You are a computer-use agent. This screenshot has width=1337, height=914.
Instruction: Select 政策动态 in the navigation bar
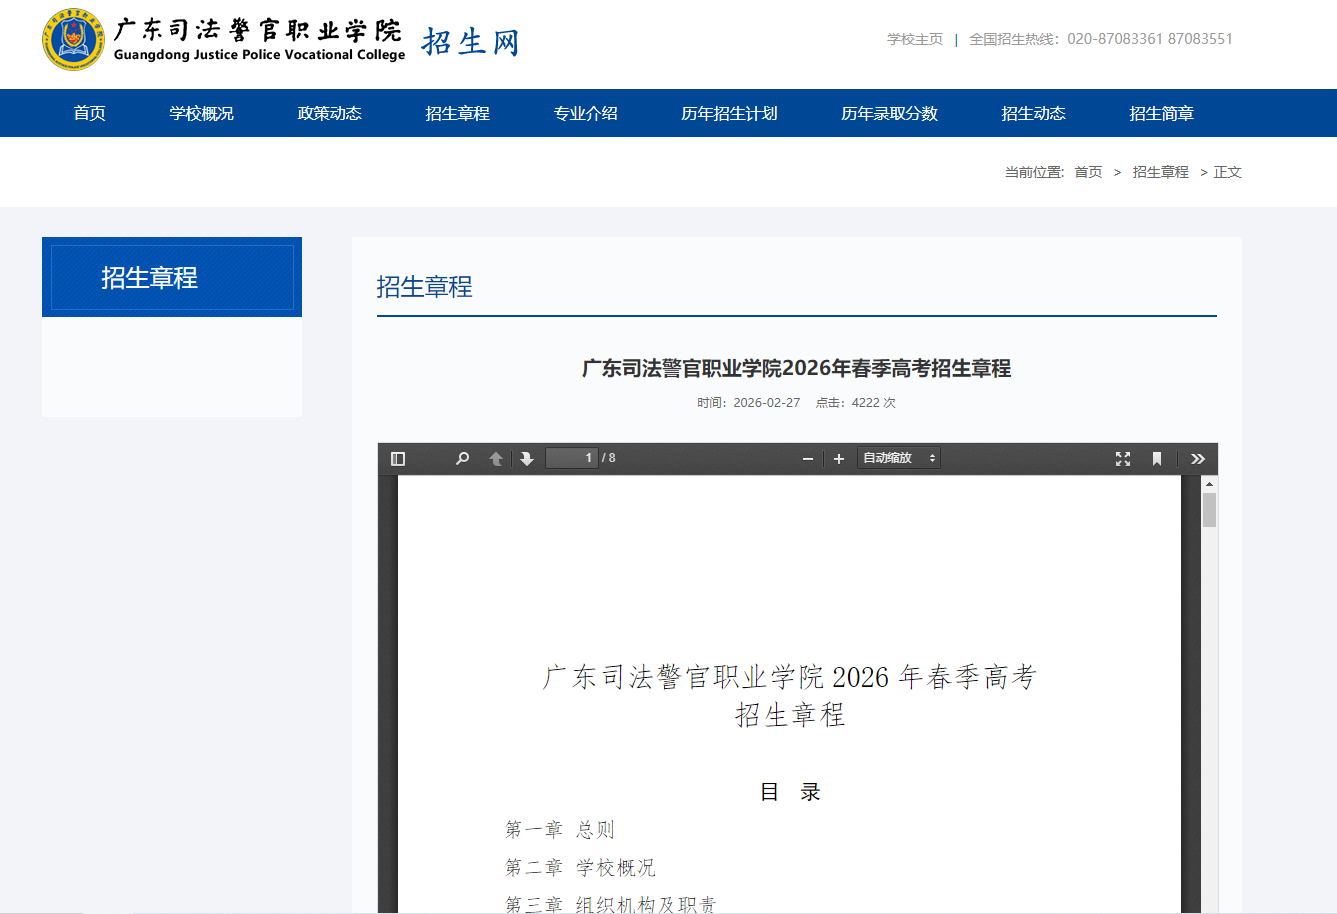pos(330,113)
